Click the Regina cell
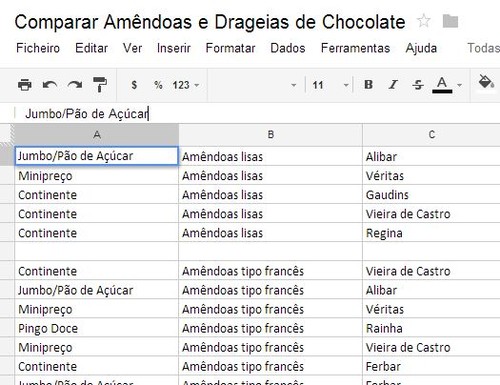 click(x=431, y=233)
